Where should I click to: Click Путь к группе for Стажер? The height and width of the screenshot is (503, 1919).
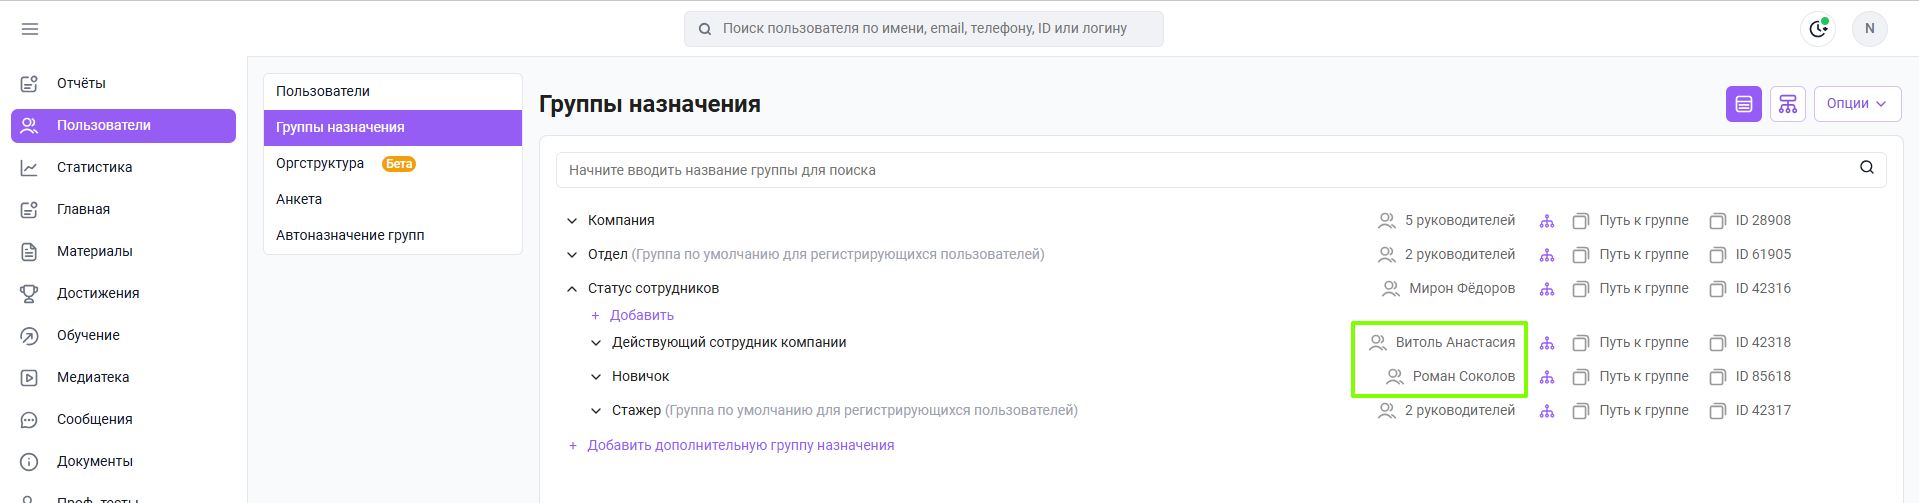(1643, 410)
